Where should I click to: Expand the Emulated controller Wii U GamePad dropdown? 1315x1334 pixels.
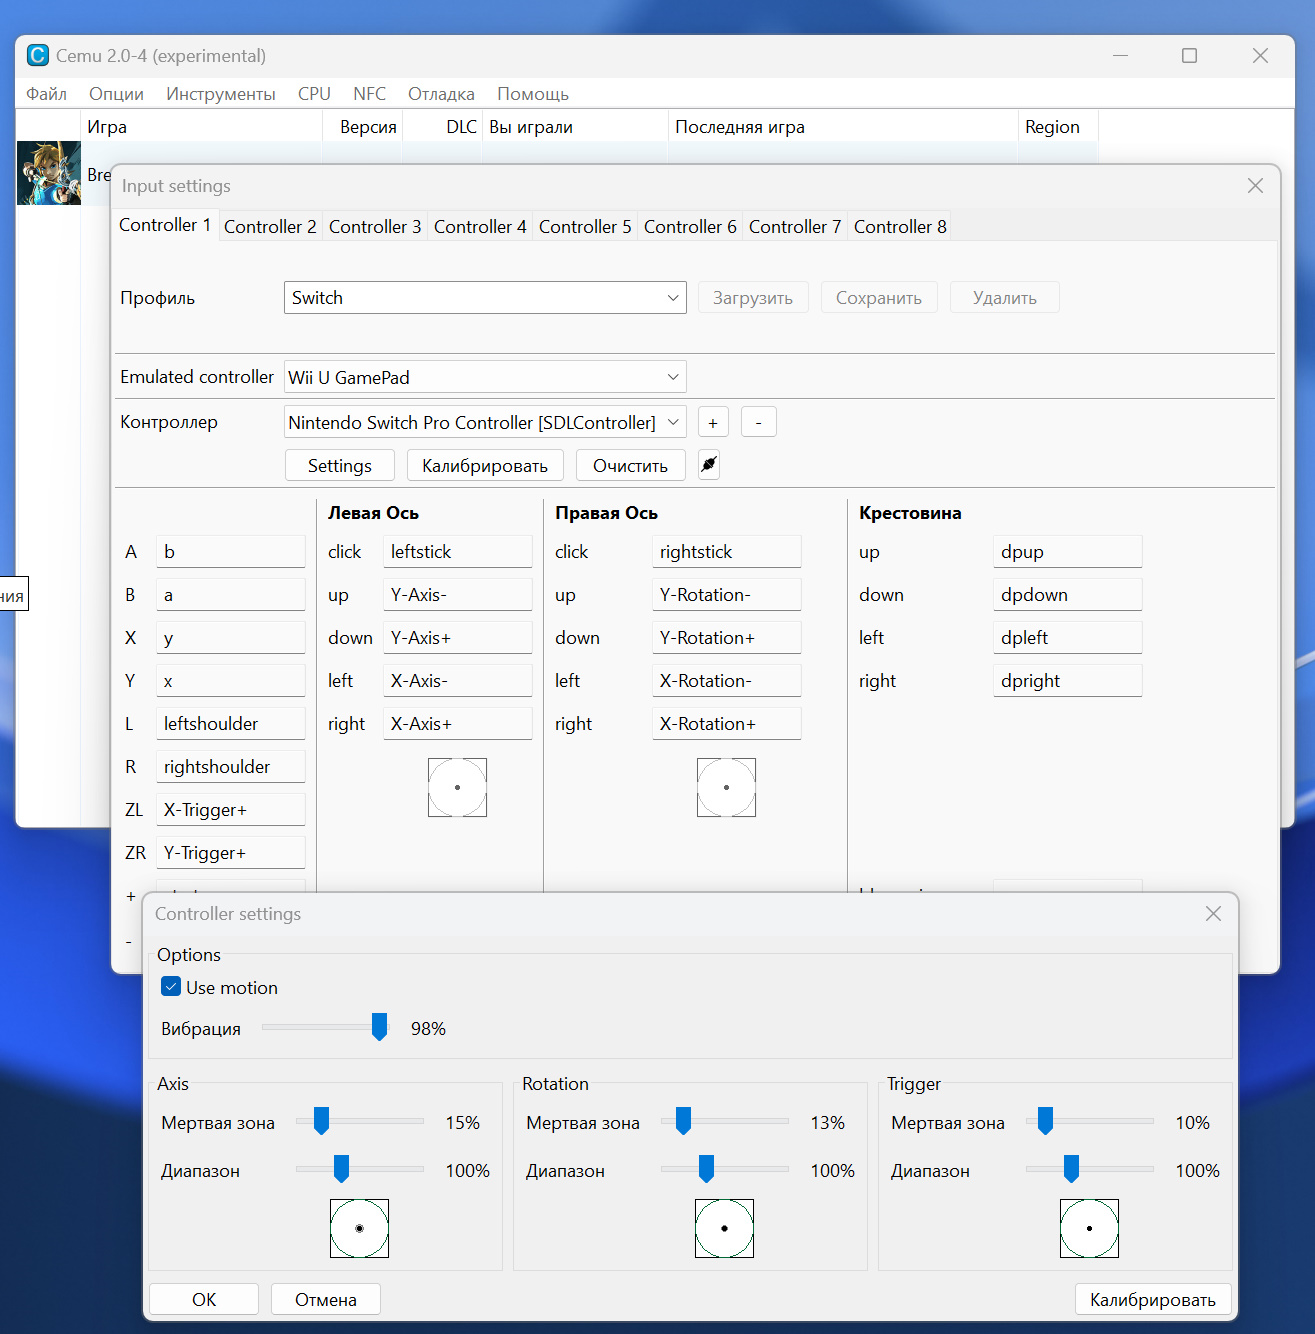click(485, 377)
